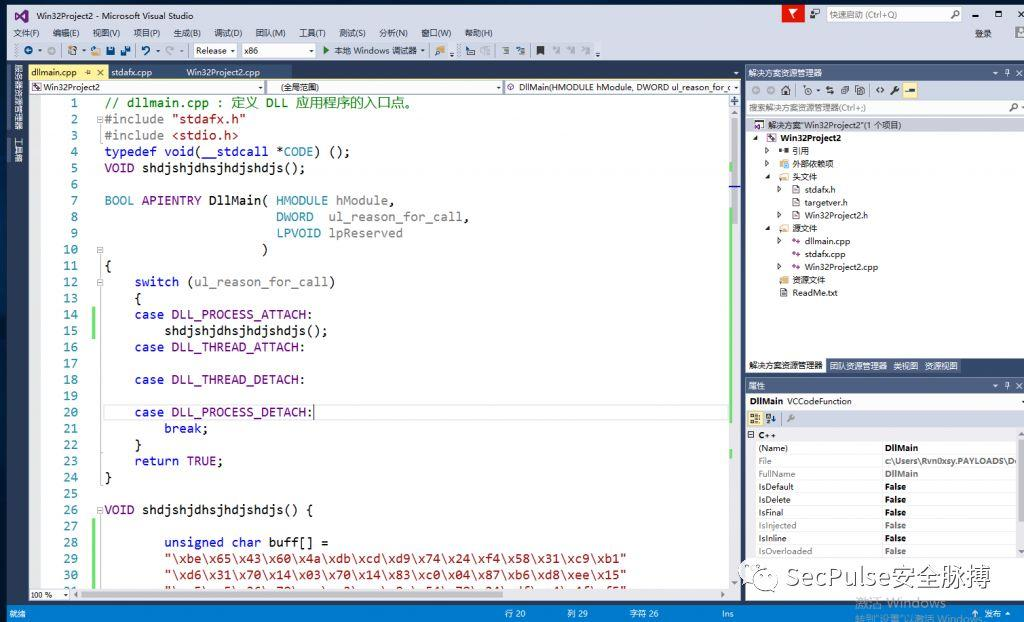Viewport: 1024px width, 622px height.
Task: Switch to the Win32Project2.cpp tab
Action: click(x=223, y=72)
